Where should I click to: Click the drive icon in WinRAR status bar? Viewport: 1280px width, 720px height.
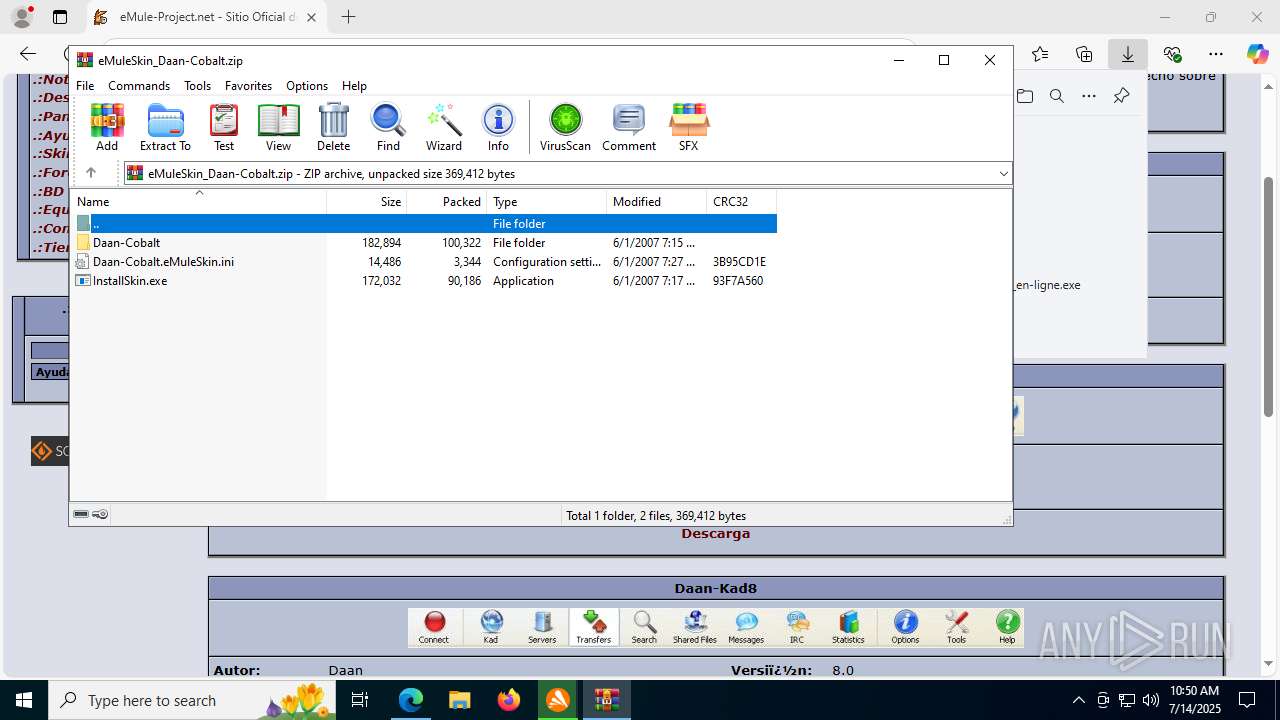pyautogui.click(x=81, y=515)
